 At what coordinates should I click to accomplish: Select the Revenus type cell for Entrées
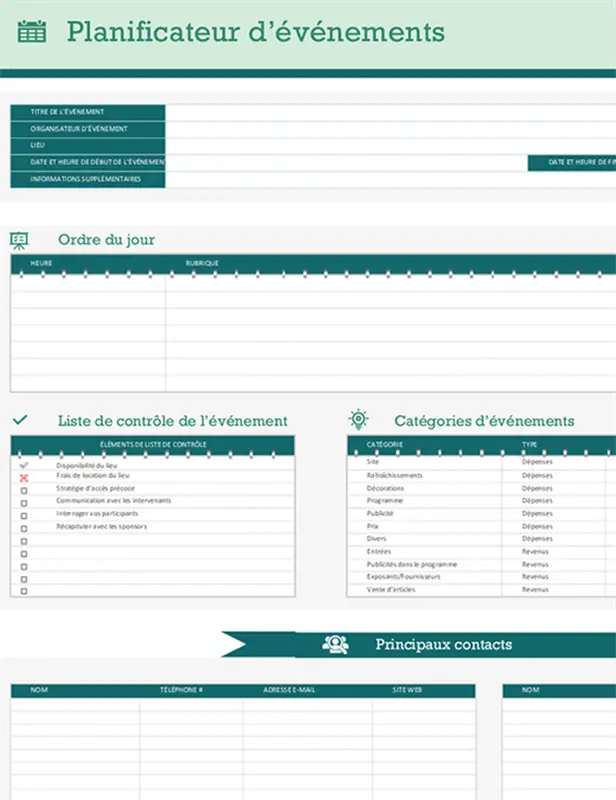554,552
